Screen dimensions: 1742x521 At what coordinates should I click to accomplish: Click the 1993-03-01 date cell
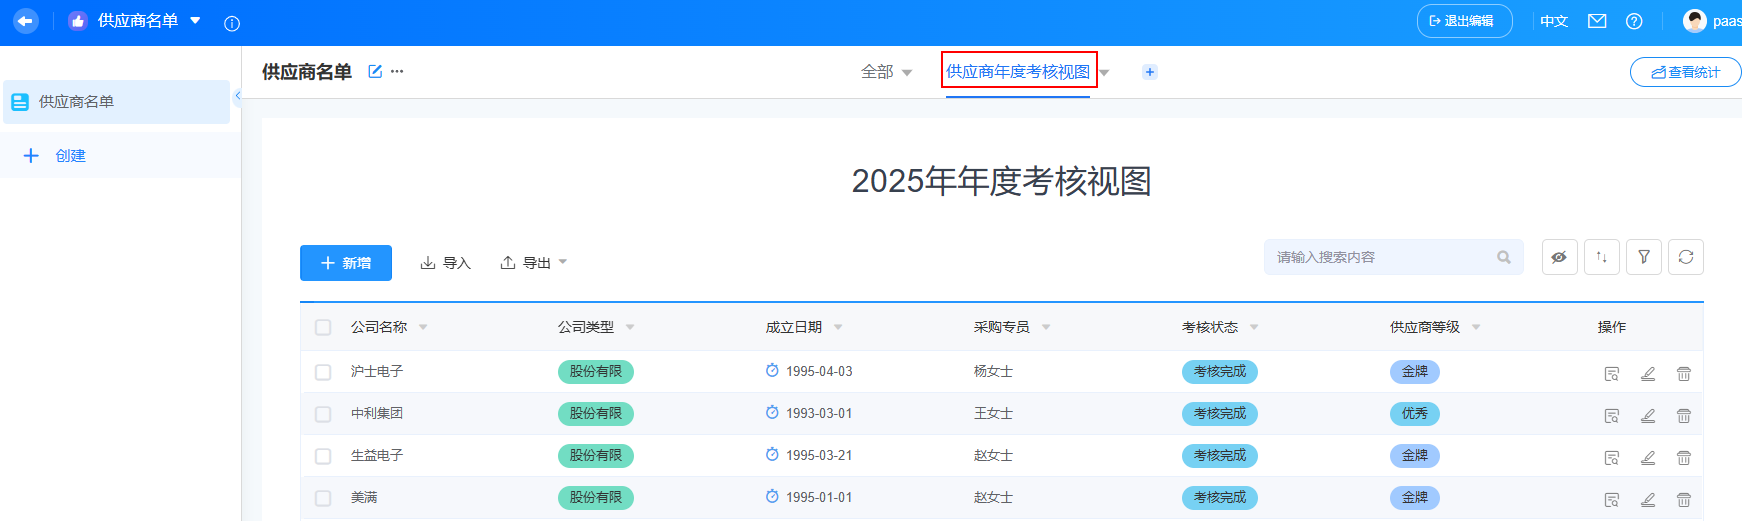click(x=819, y=414)
